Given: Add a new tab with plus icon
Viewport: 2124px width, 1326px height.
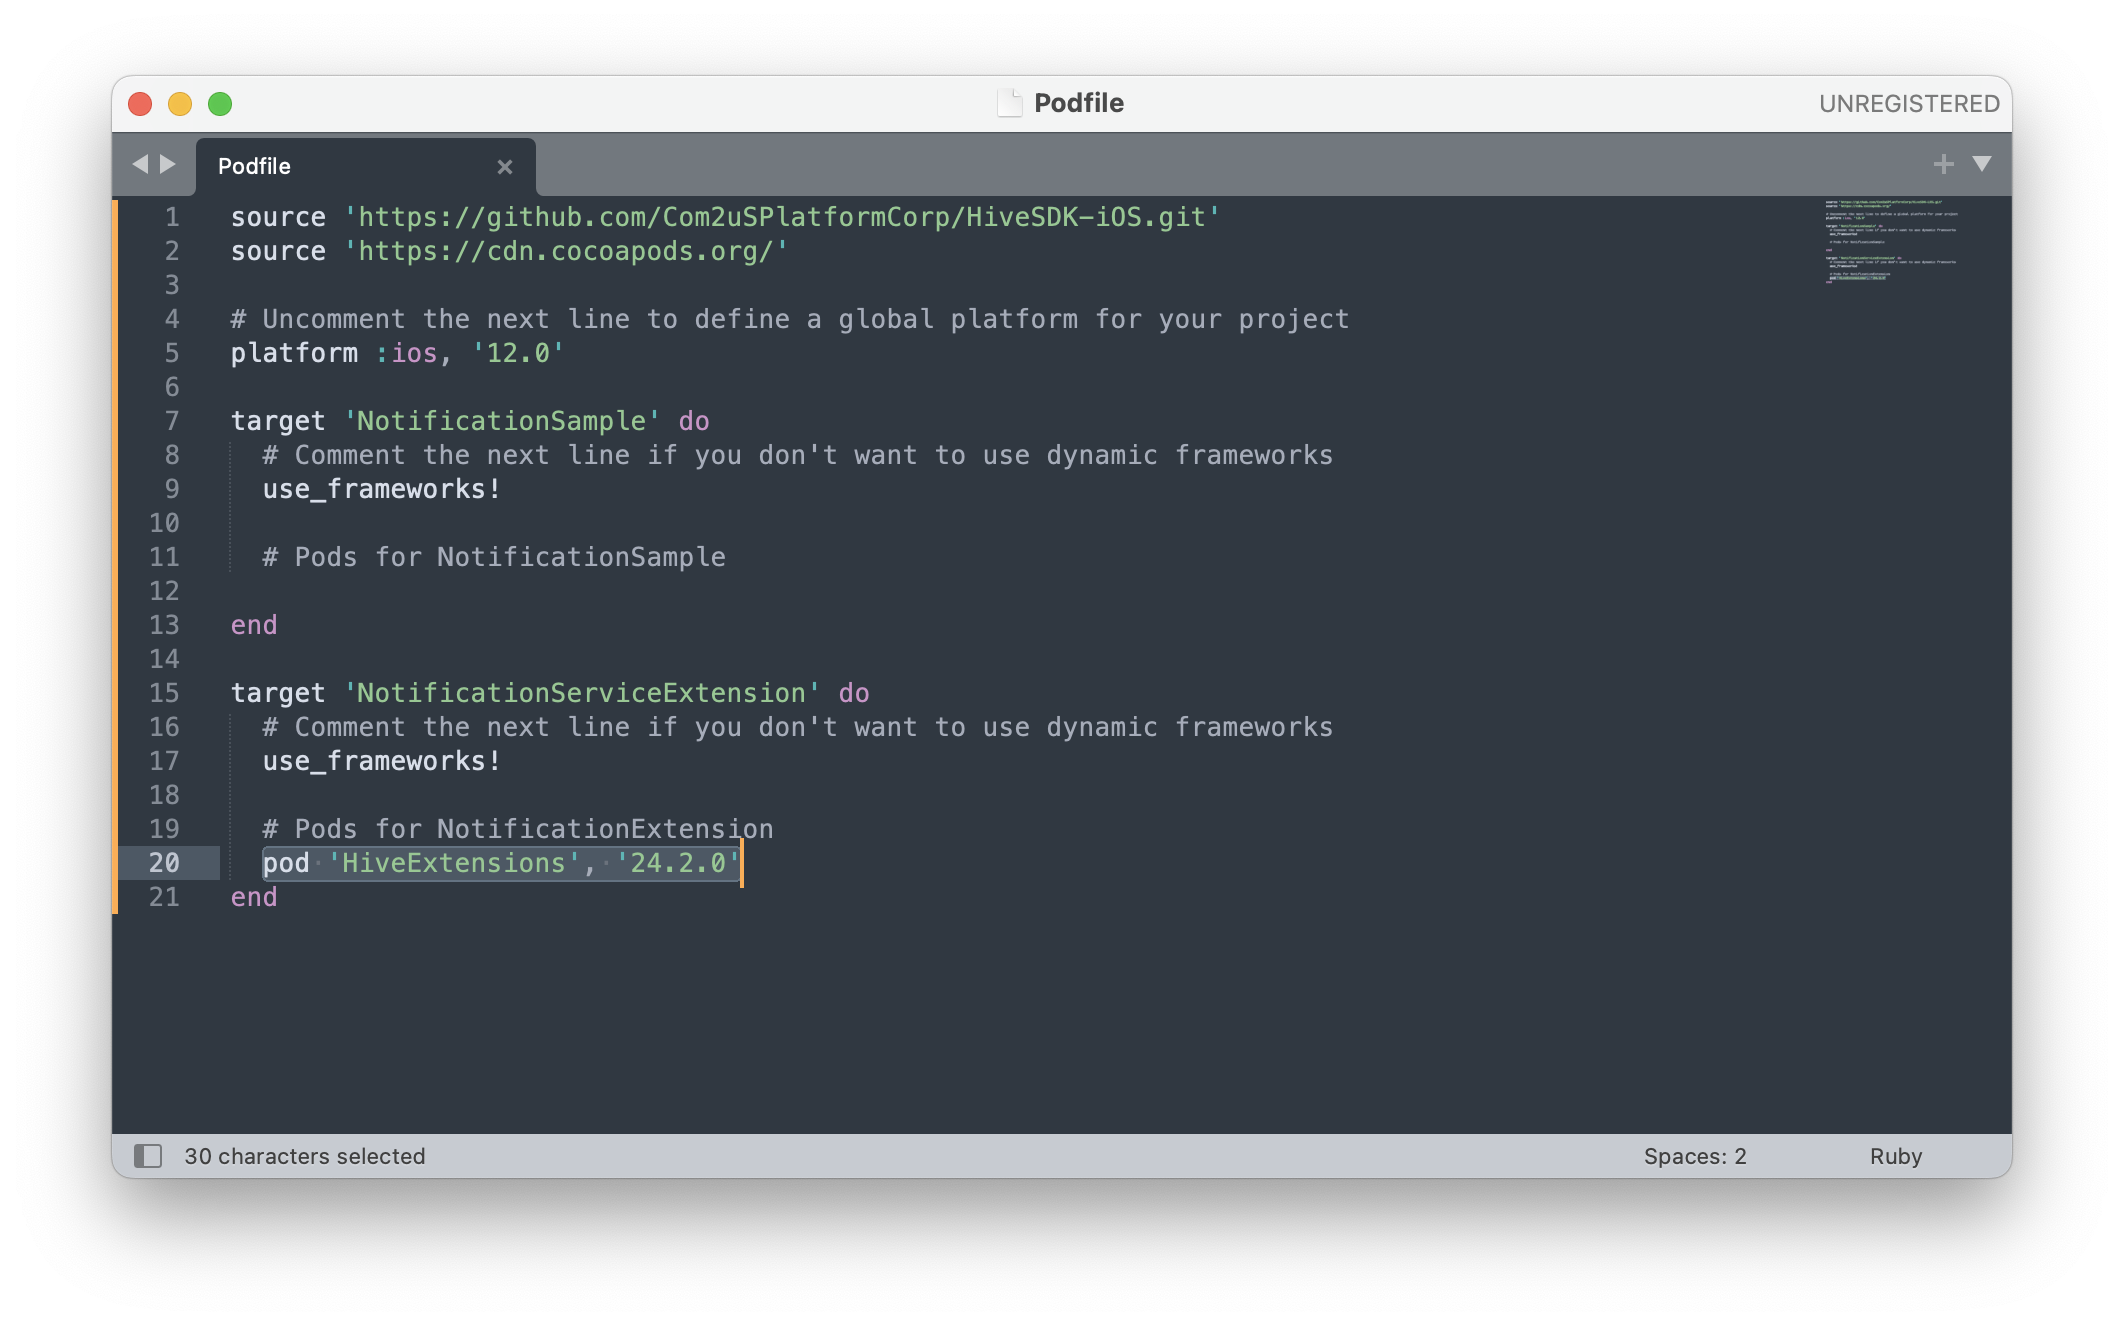Looking at the screenshot, I should tap(1943, 164).
